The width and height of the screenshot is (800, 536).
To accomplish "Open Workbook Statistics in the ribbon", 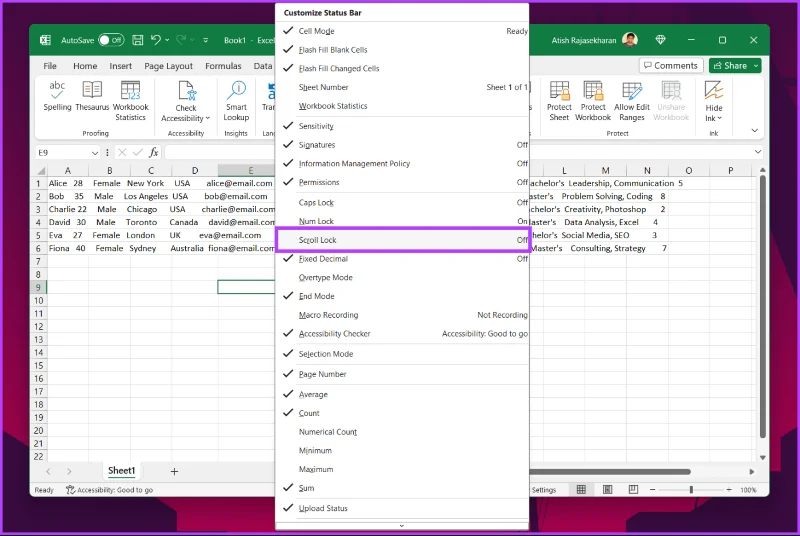I will [x=131, y=100].
